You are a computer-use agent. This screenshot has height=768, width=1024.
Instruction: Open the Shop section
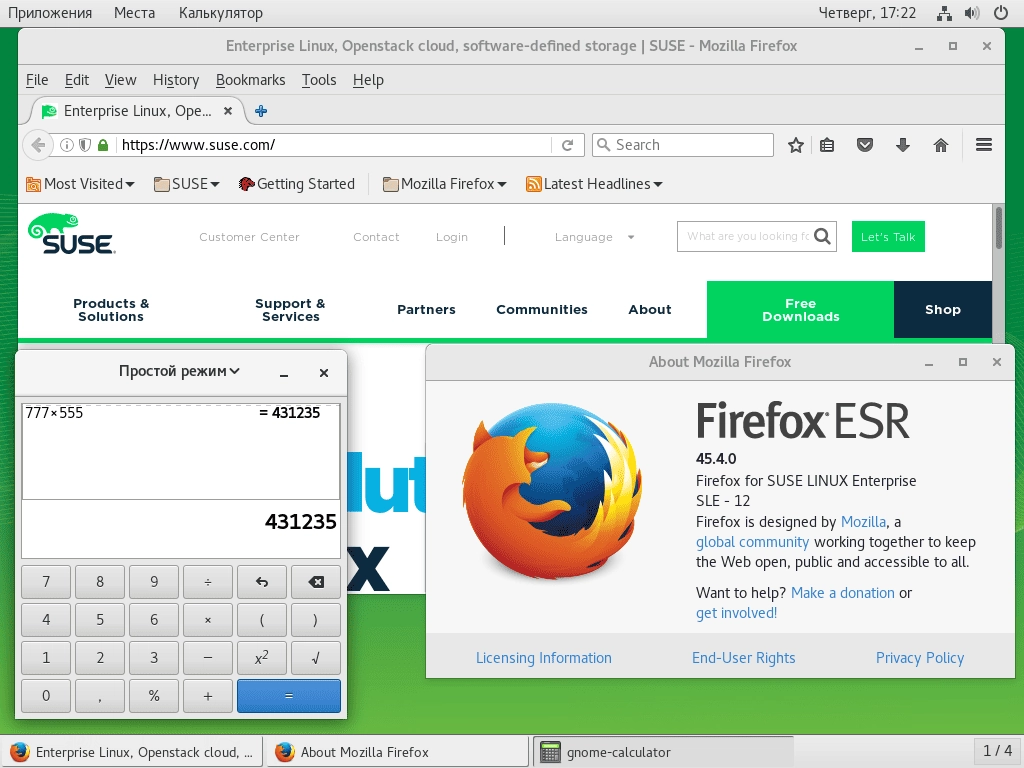942,310
